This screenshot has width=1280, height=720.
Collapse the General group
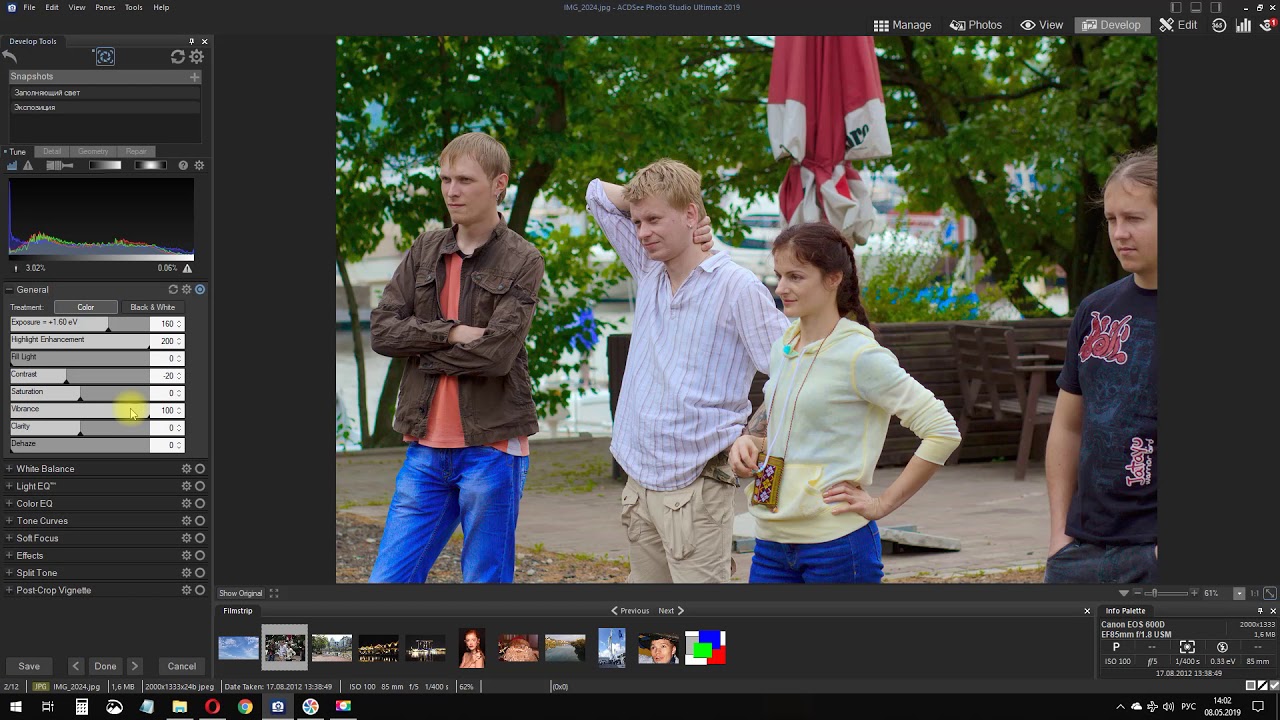tap(9, 290)
